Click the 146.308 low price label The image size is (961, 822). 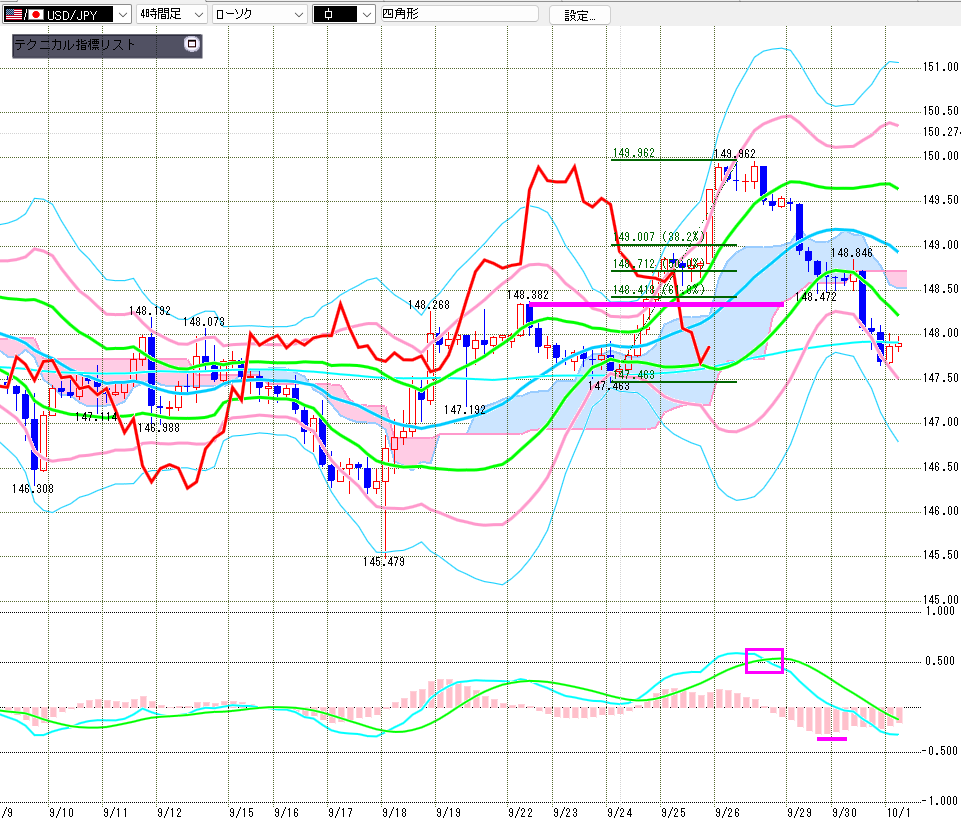point(33,488)
